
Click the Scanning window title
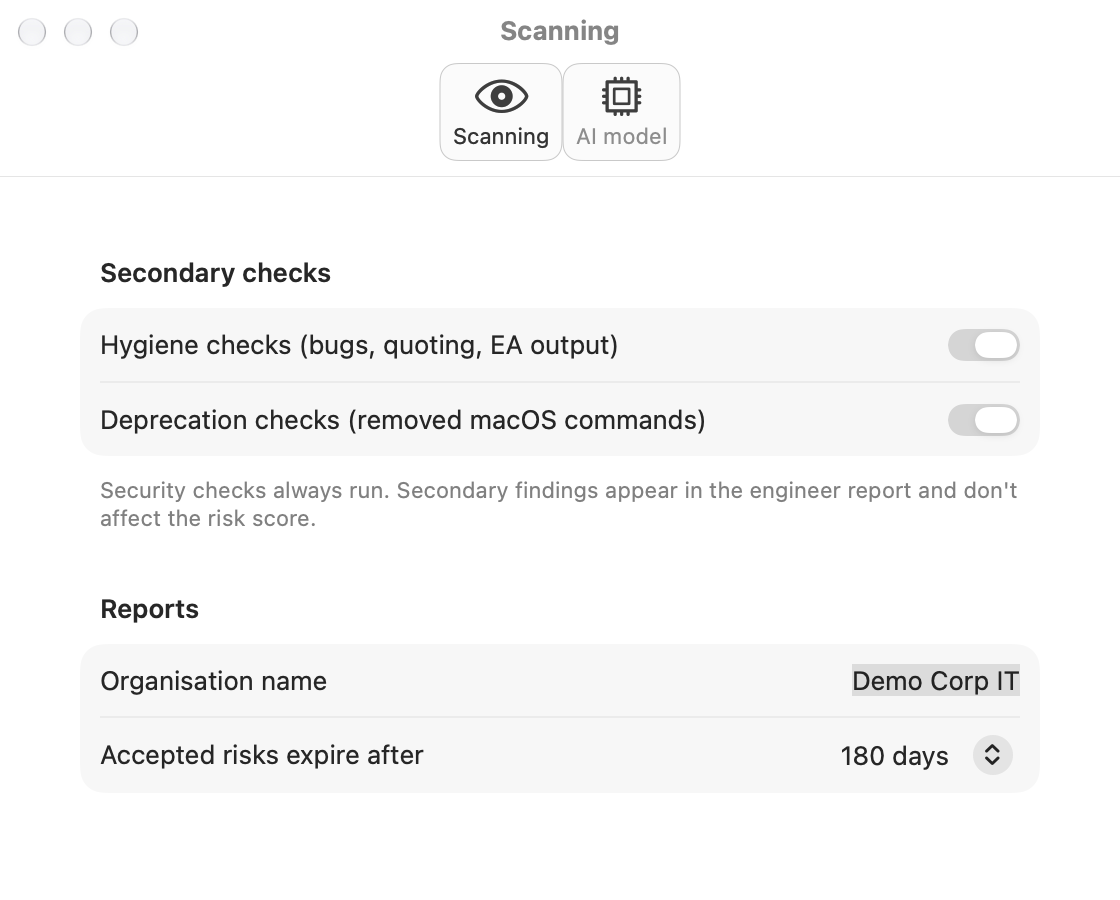[560, 31]
